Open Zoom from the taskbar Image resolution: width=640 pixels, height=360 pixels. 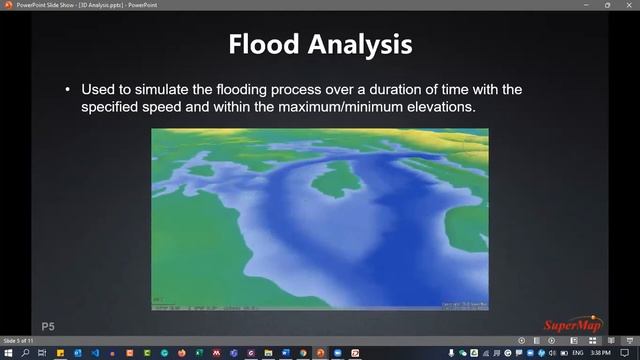[338, 353]
